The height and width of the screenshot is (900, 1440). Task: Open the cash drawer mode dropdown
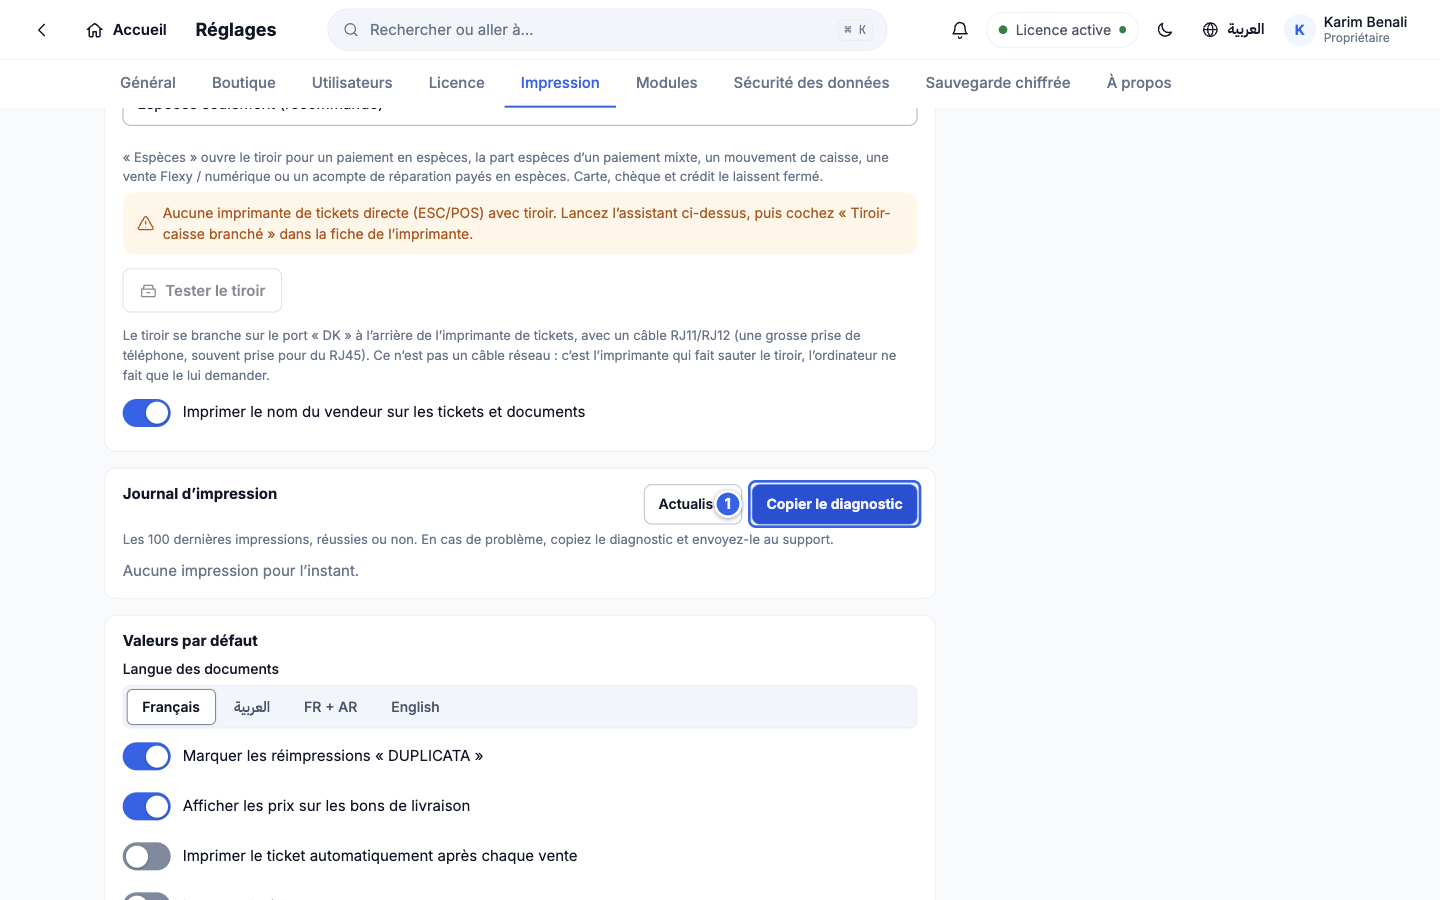tap(520, 114)
